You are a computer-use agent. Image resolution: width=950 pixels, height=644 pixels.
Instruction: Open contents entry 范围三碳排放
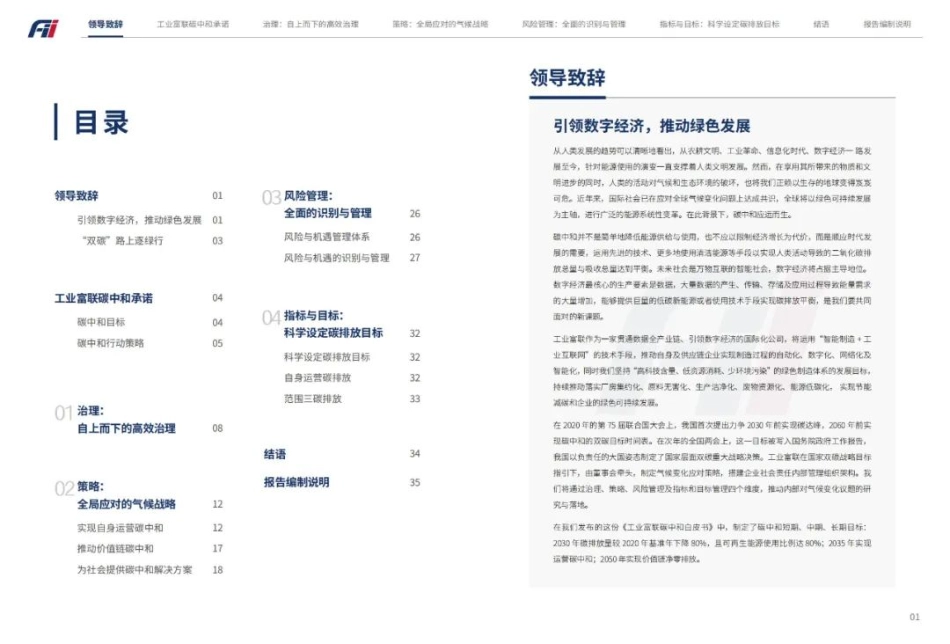click(313, 399)
